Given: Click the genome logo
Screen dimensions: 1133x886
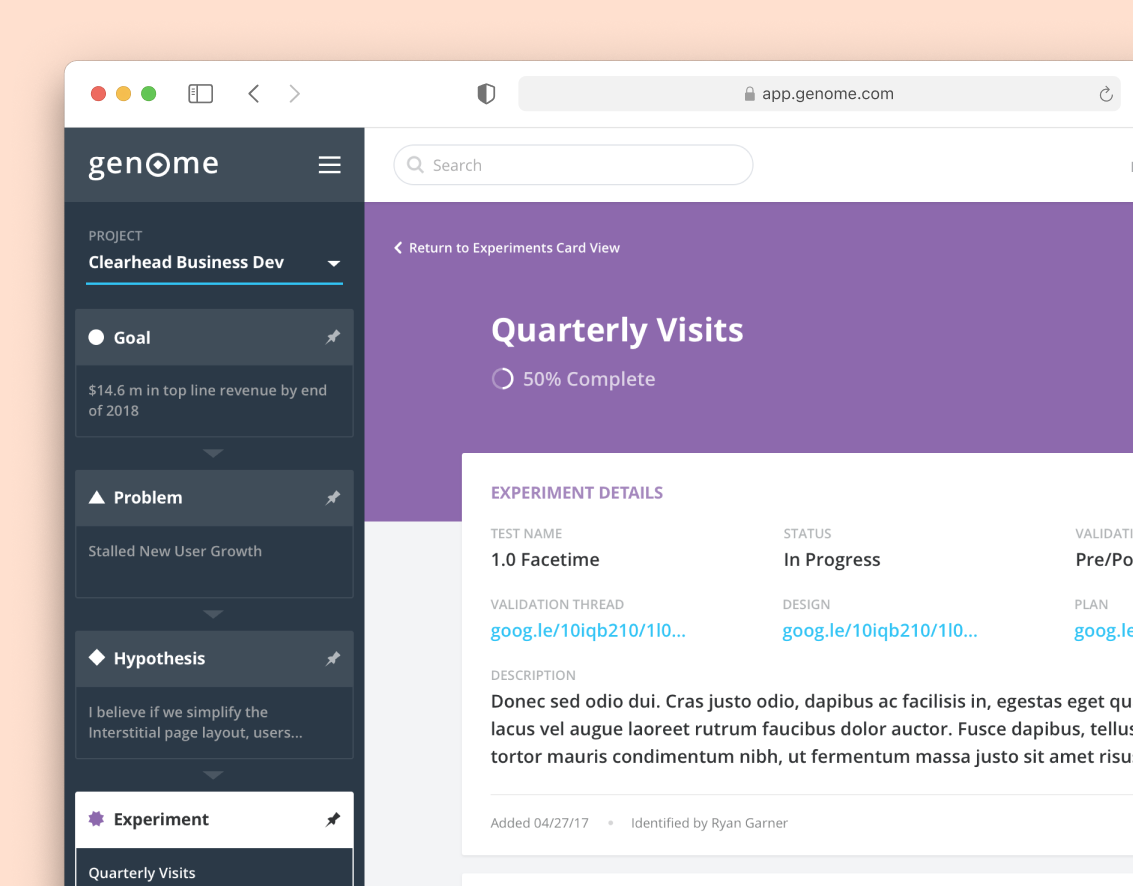Looking at the screenshot, I should point(153,165).
